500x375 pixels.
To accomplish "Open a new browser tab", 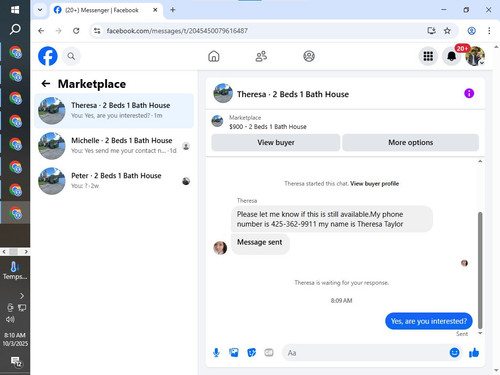I will pos(173,10).
